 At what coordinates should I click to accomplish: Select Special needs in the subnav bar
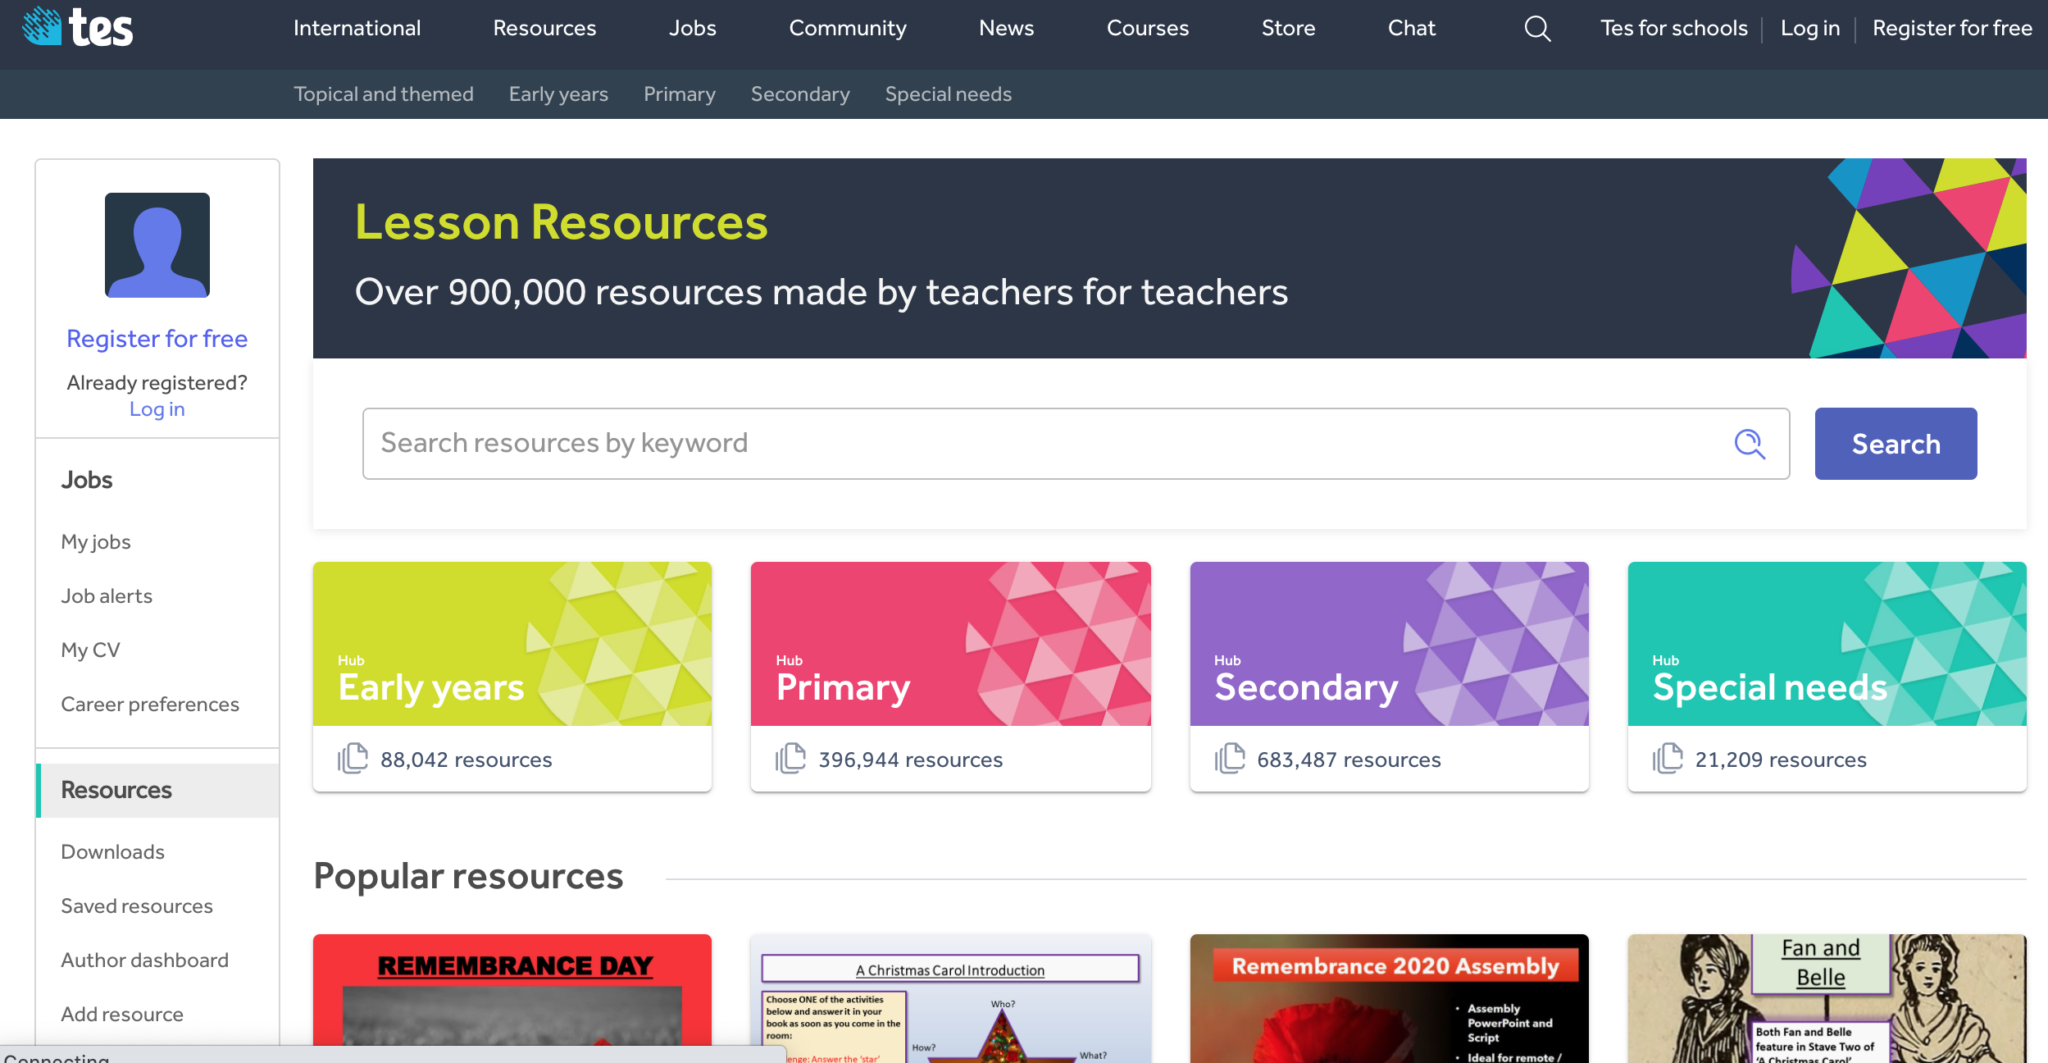[948, 94]
